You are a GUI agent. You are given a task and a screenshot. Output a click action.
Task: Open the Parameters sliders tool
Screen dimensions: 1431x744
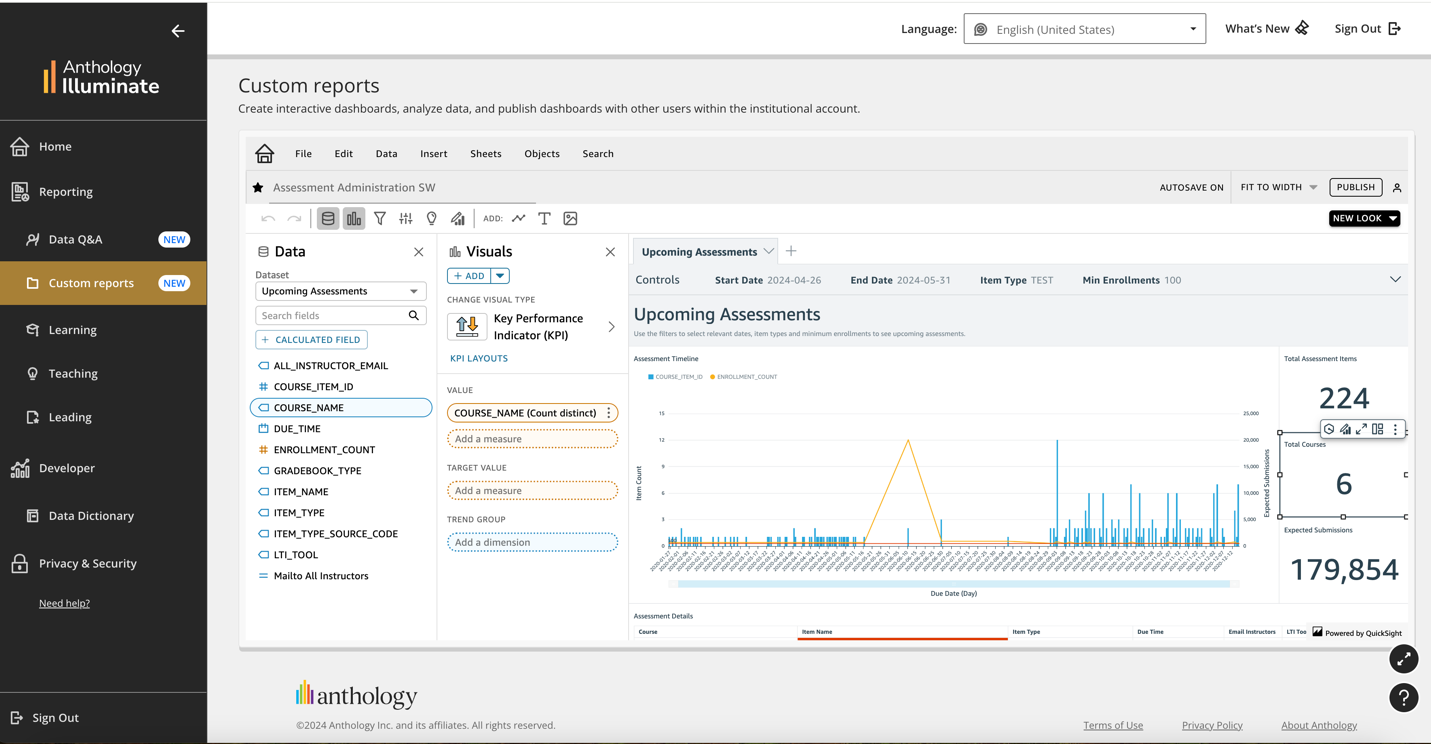[x=406, y=218]
